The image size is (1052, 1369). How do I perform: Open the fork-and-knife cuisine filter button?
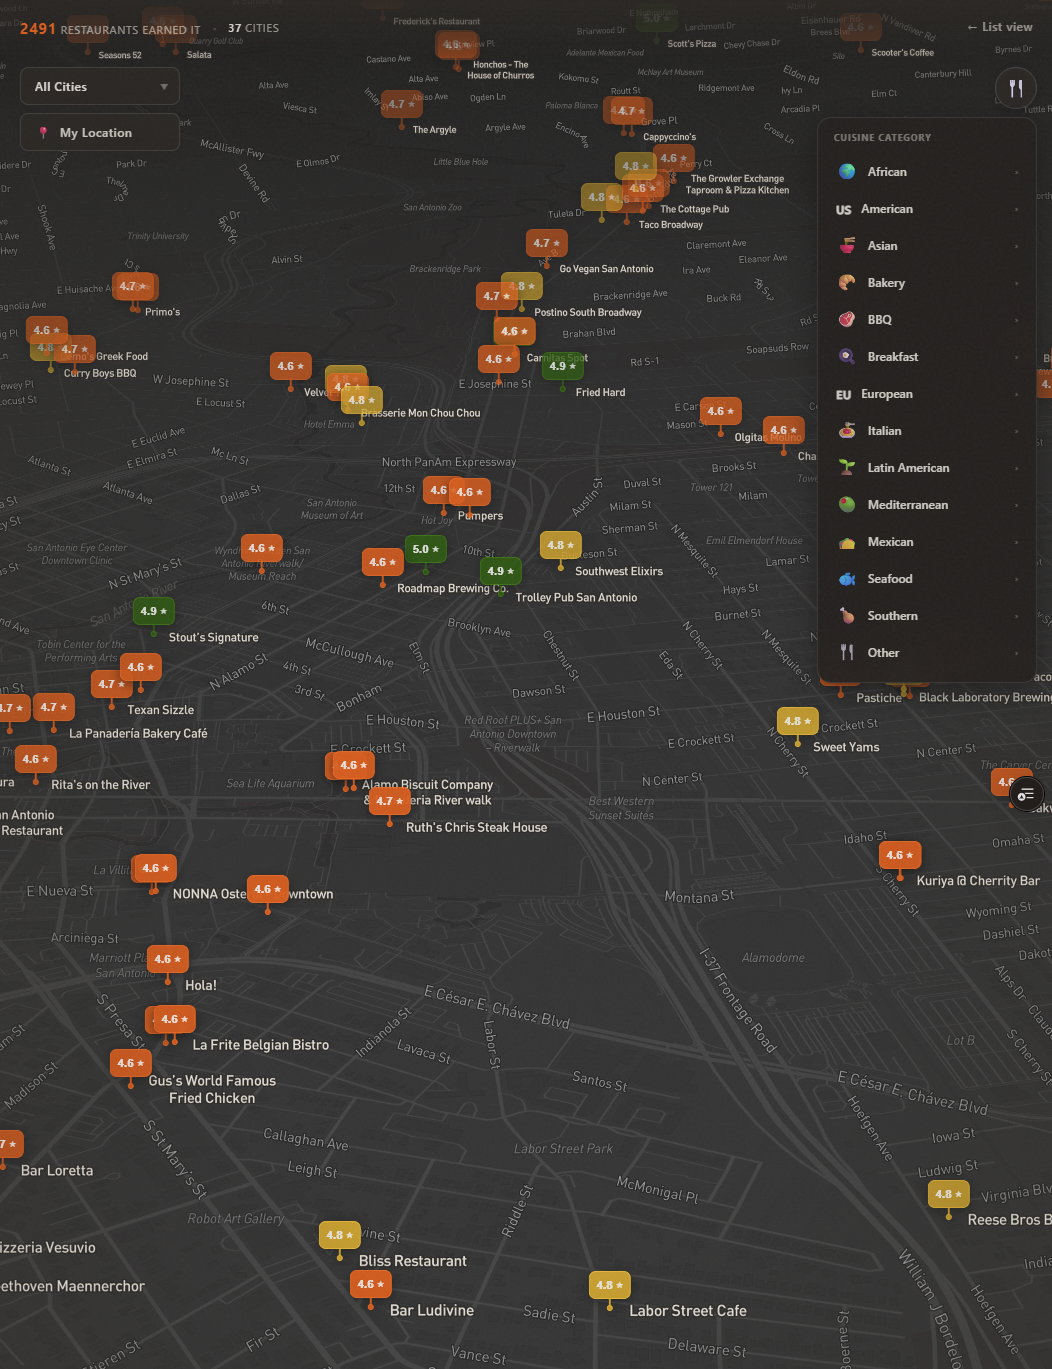click(x=1015, y=88)
